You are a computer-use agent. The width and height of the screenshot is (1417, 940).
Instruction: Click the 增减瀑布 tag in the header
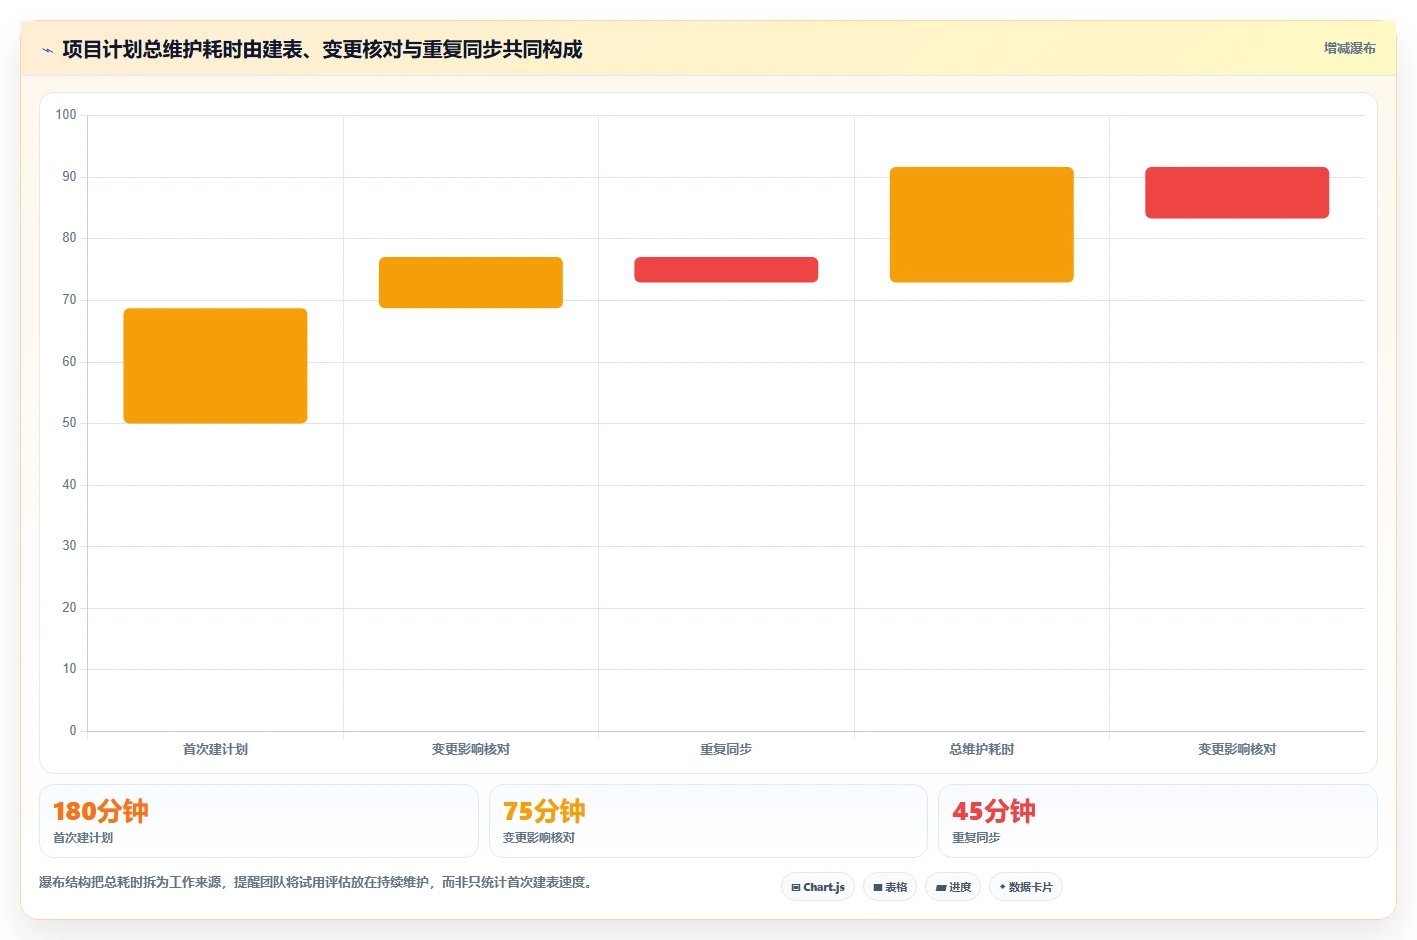pyautogui.click(x=1349, y=48)
